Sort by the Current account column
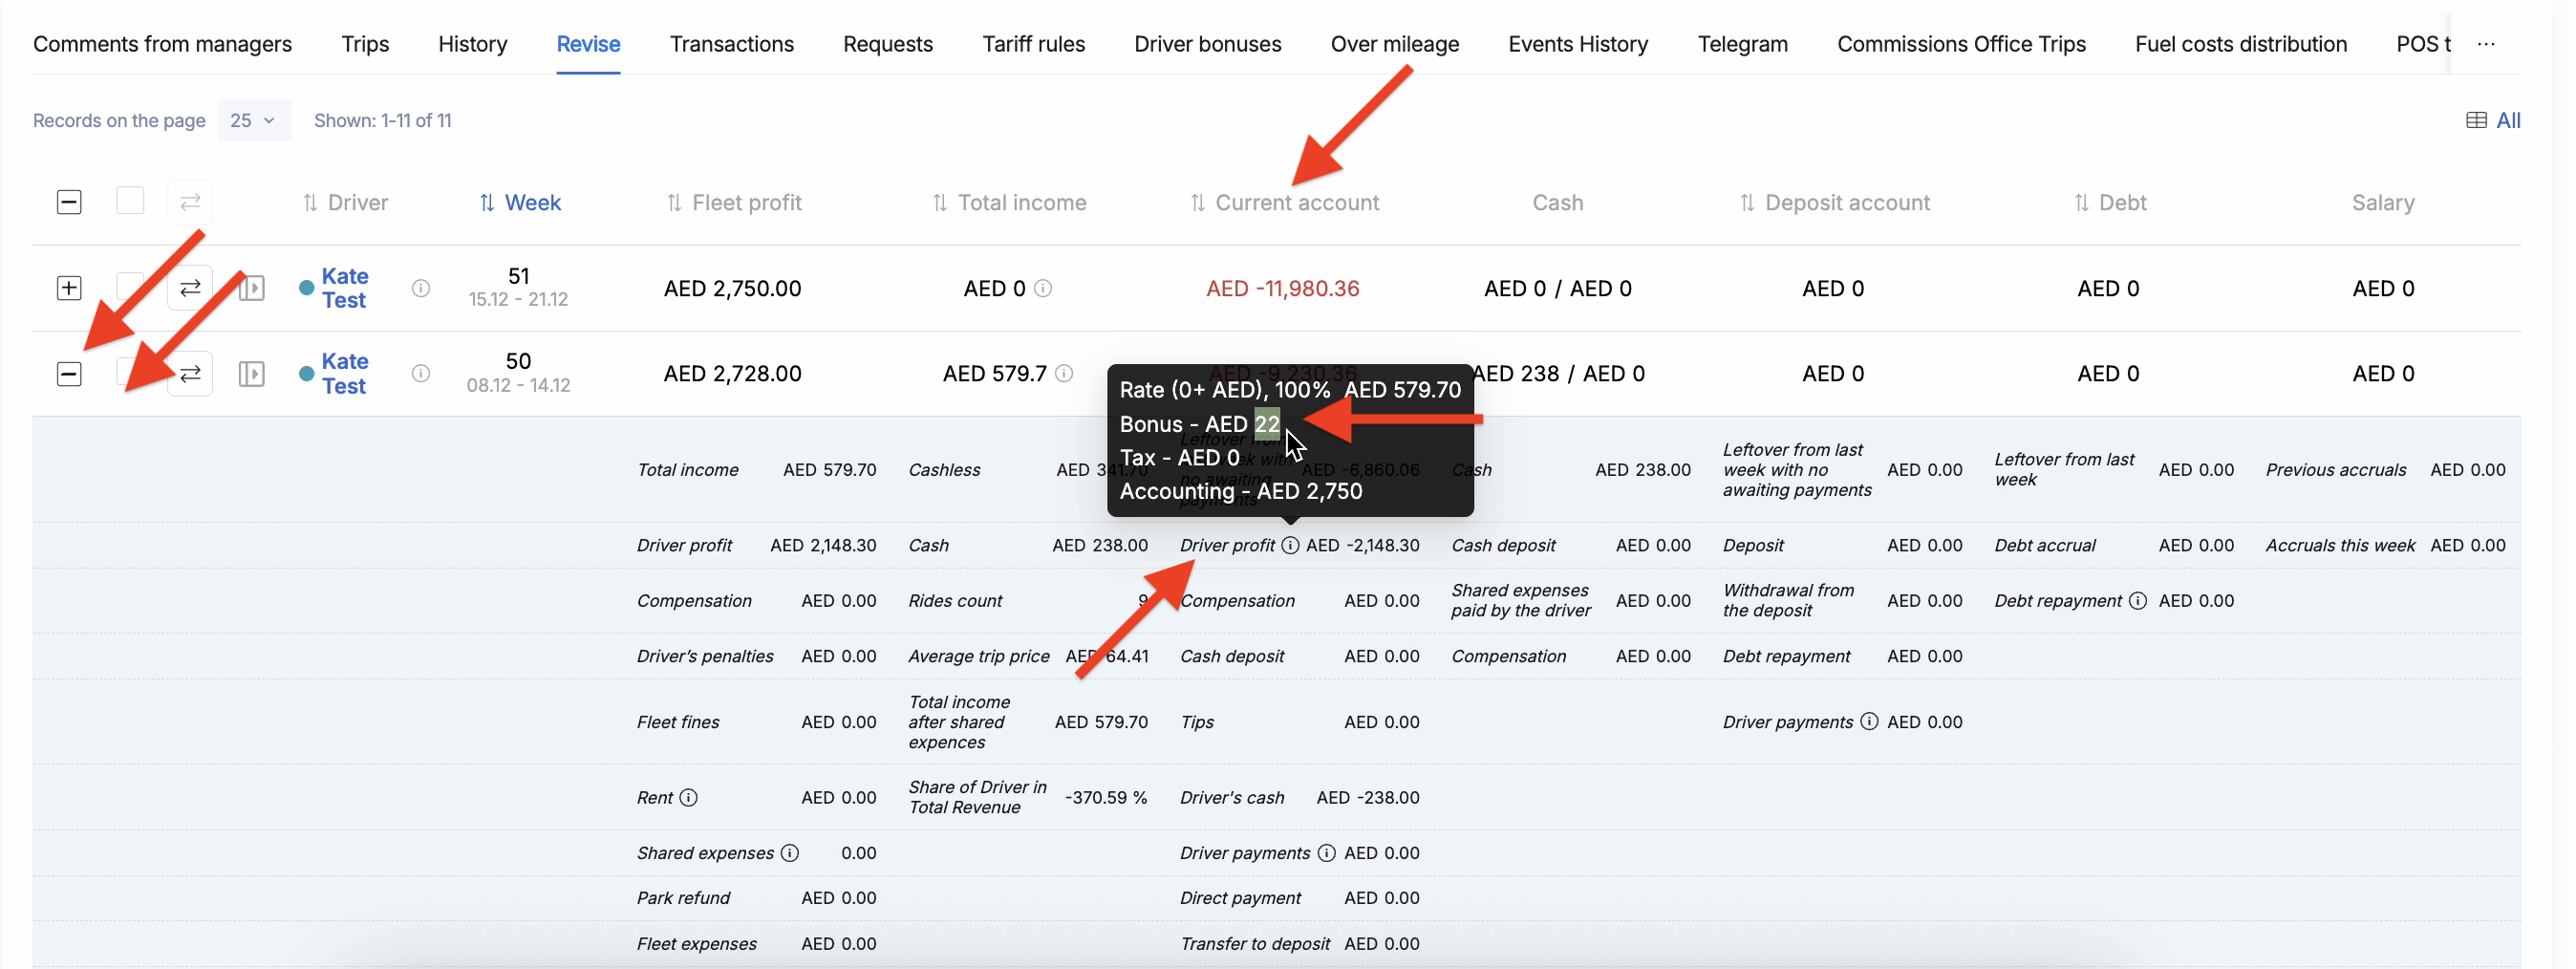This screenshot has width=2576, height=969. point(1284,203)
